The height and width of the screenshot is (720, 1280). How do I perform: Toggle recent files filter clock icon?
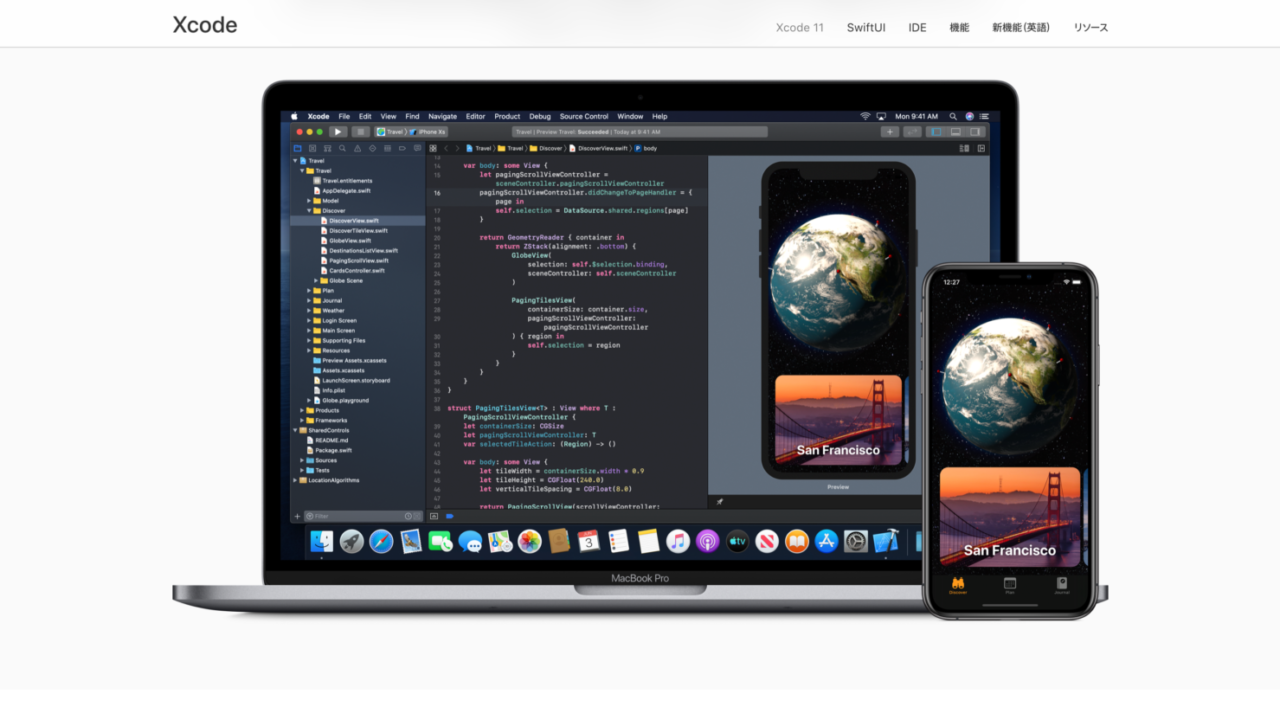point(408,516)
